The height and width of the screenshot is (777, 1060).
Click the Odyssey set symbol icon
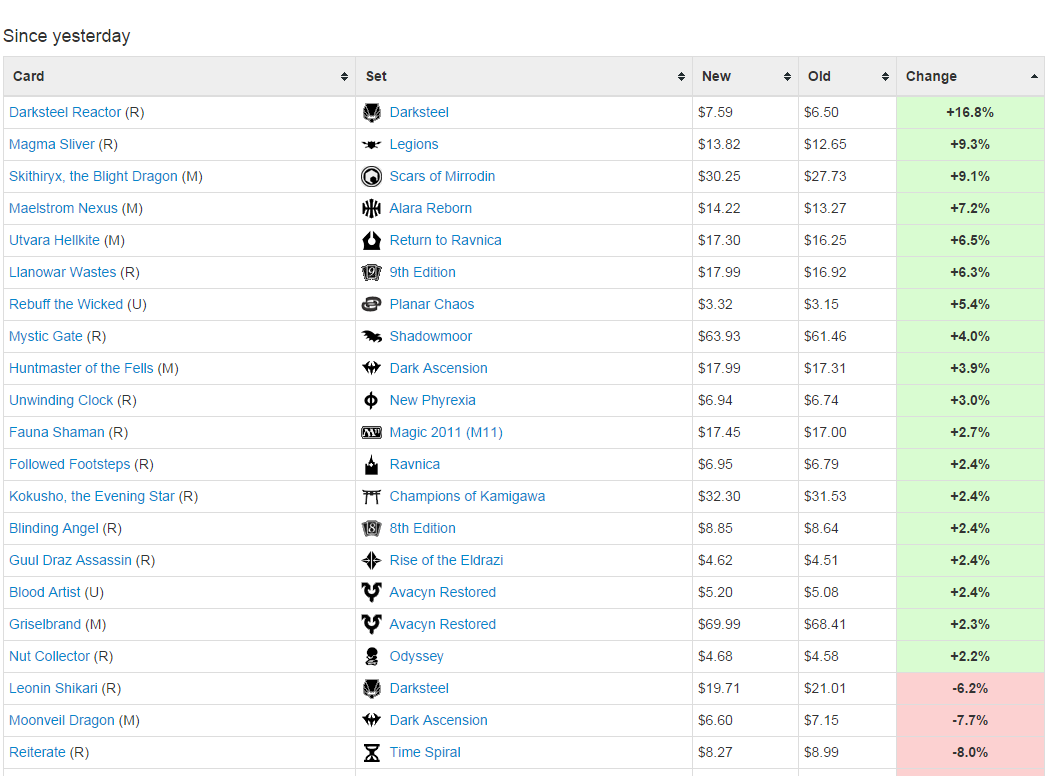tap(371, 657)
